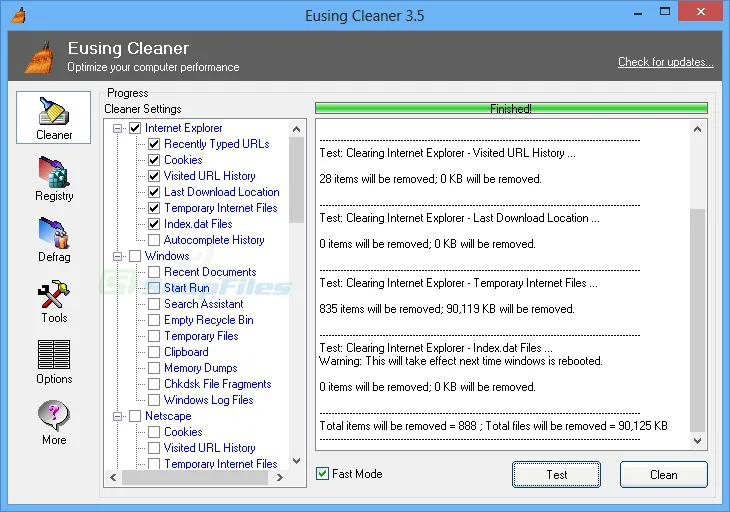The height and width of the screenshot is (512, 730).
Task: Uncheck Last Download Location
Action: click(x=154, y=192)
